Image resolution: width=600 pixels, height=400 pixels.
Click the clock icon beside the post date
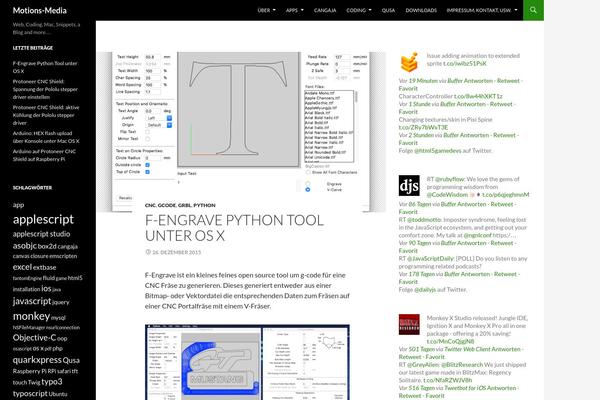pyautogui.click(x=148, y=252)
